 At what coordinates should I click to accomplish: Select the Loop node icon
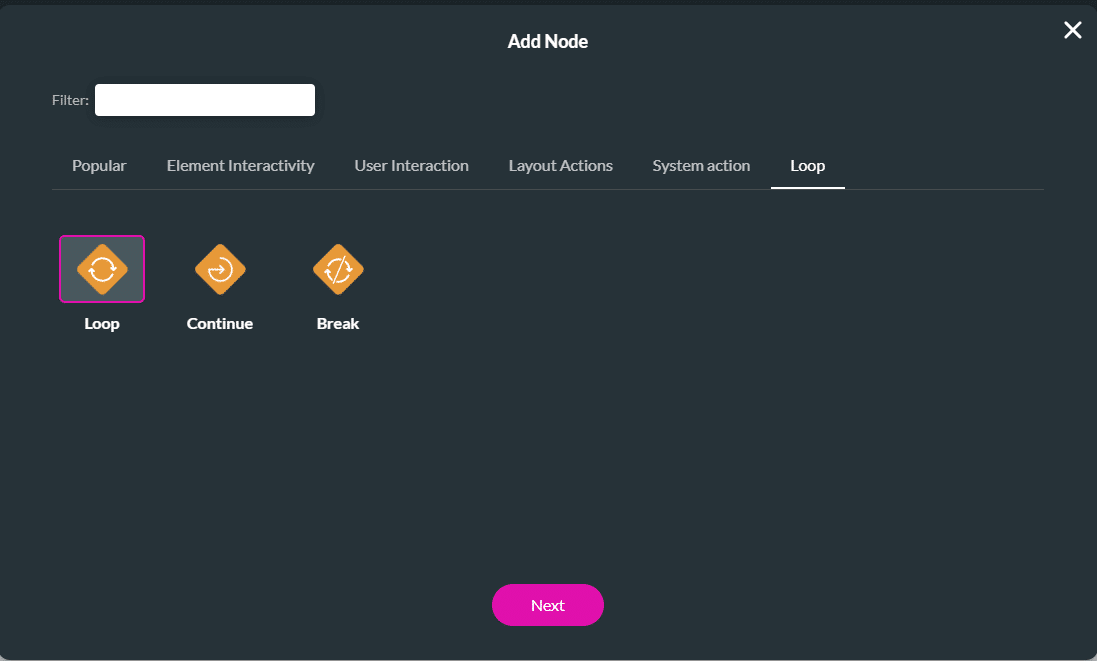(102, 269)
